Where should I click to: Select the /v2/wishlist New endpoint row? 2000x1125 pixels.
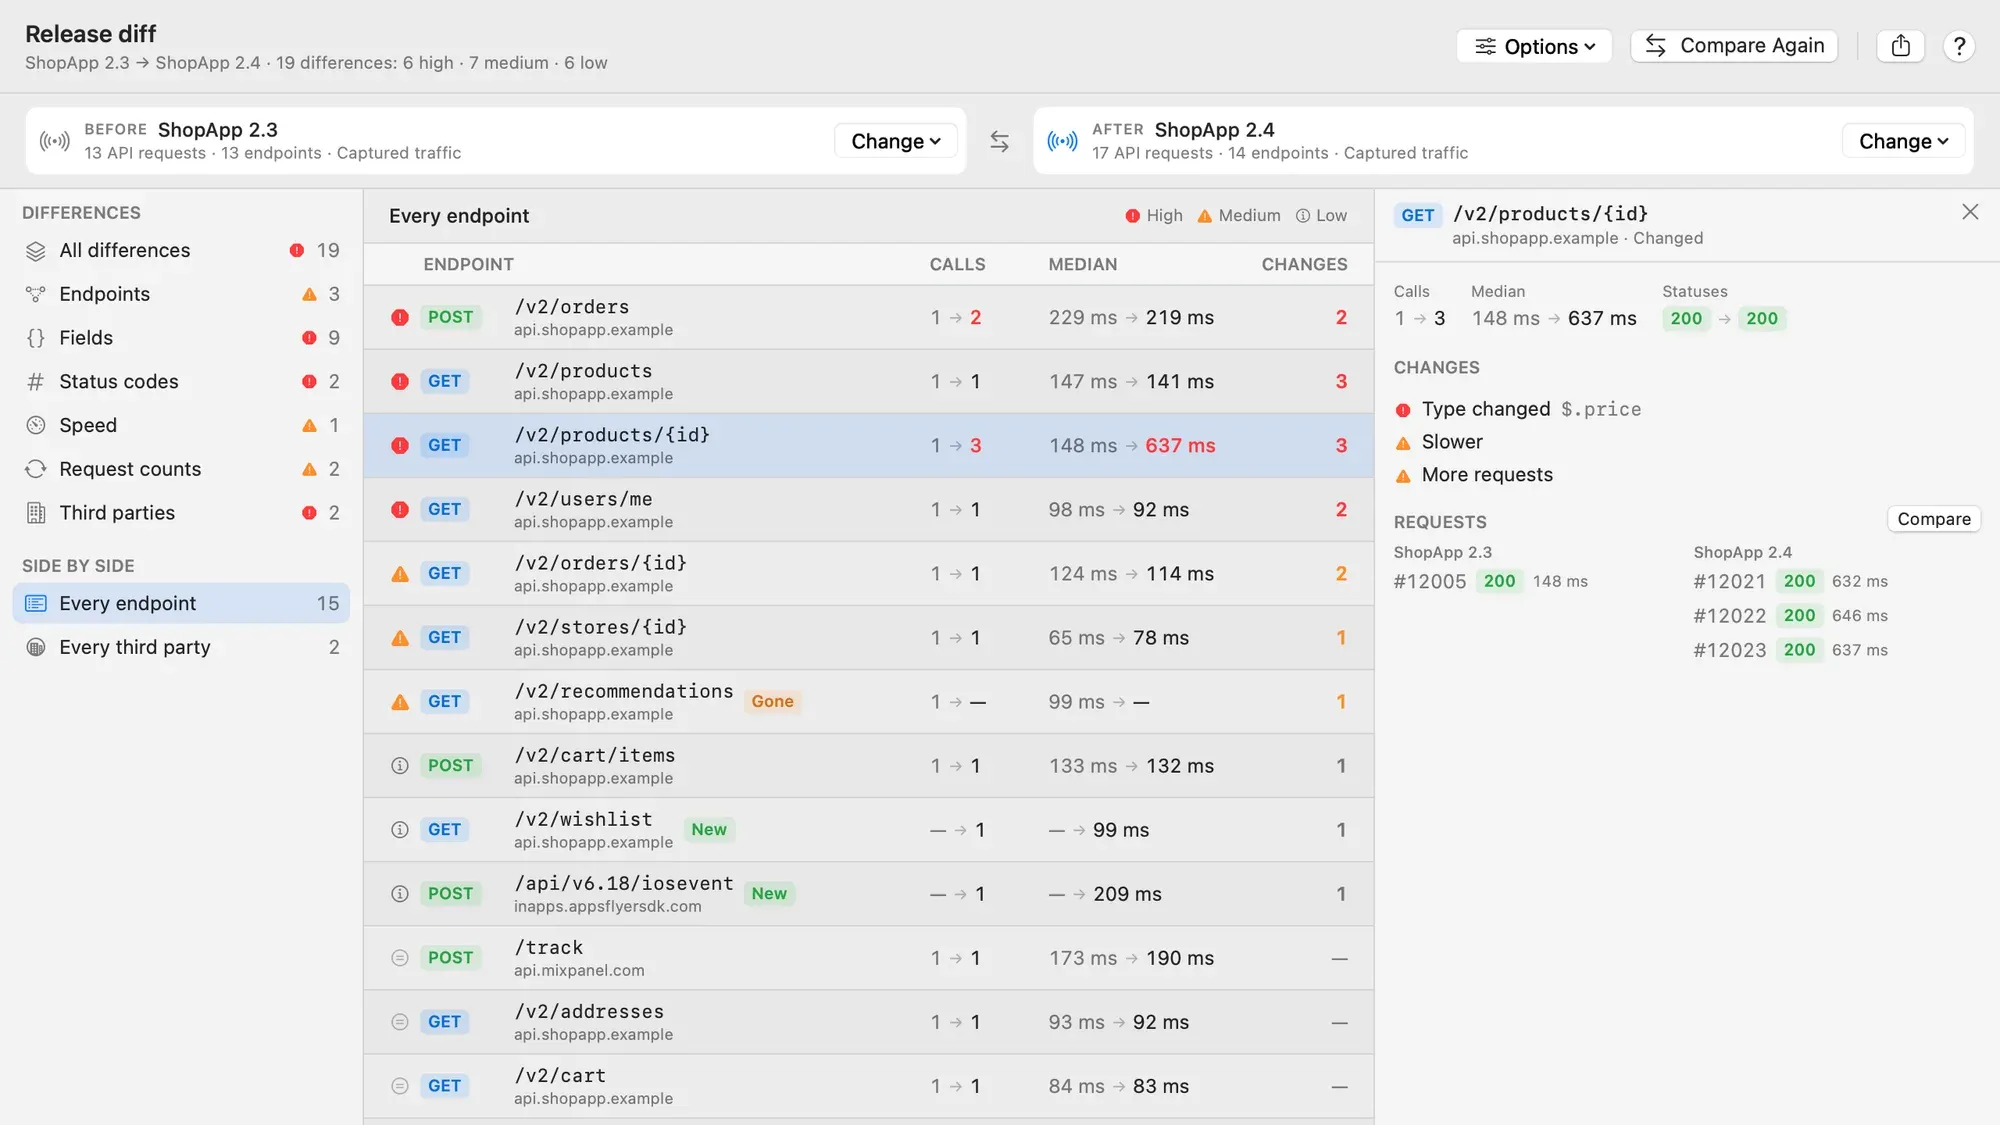pos(868,830)
